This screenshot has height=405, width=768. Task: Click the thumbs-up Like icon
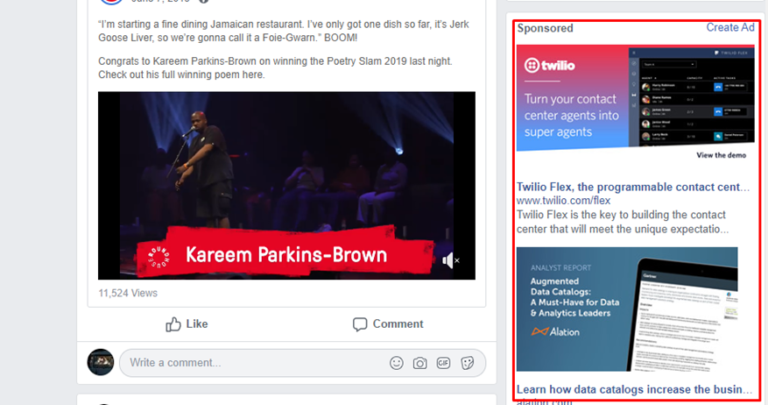tap(174, 324)
